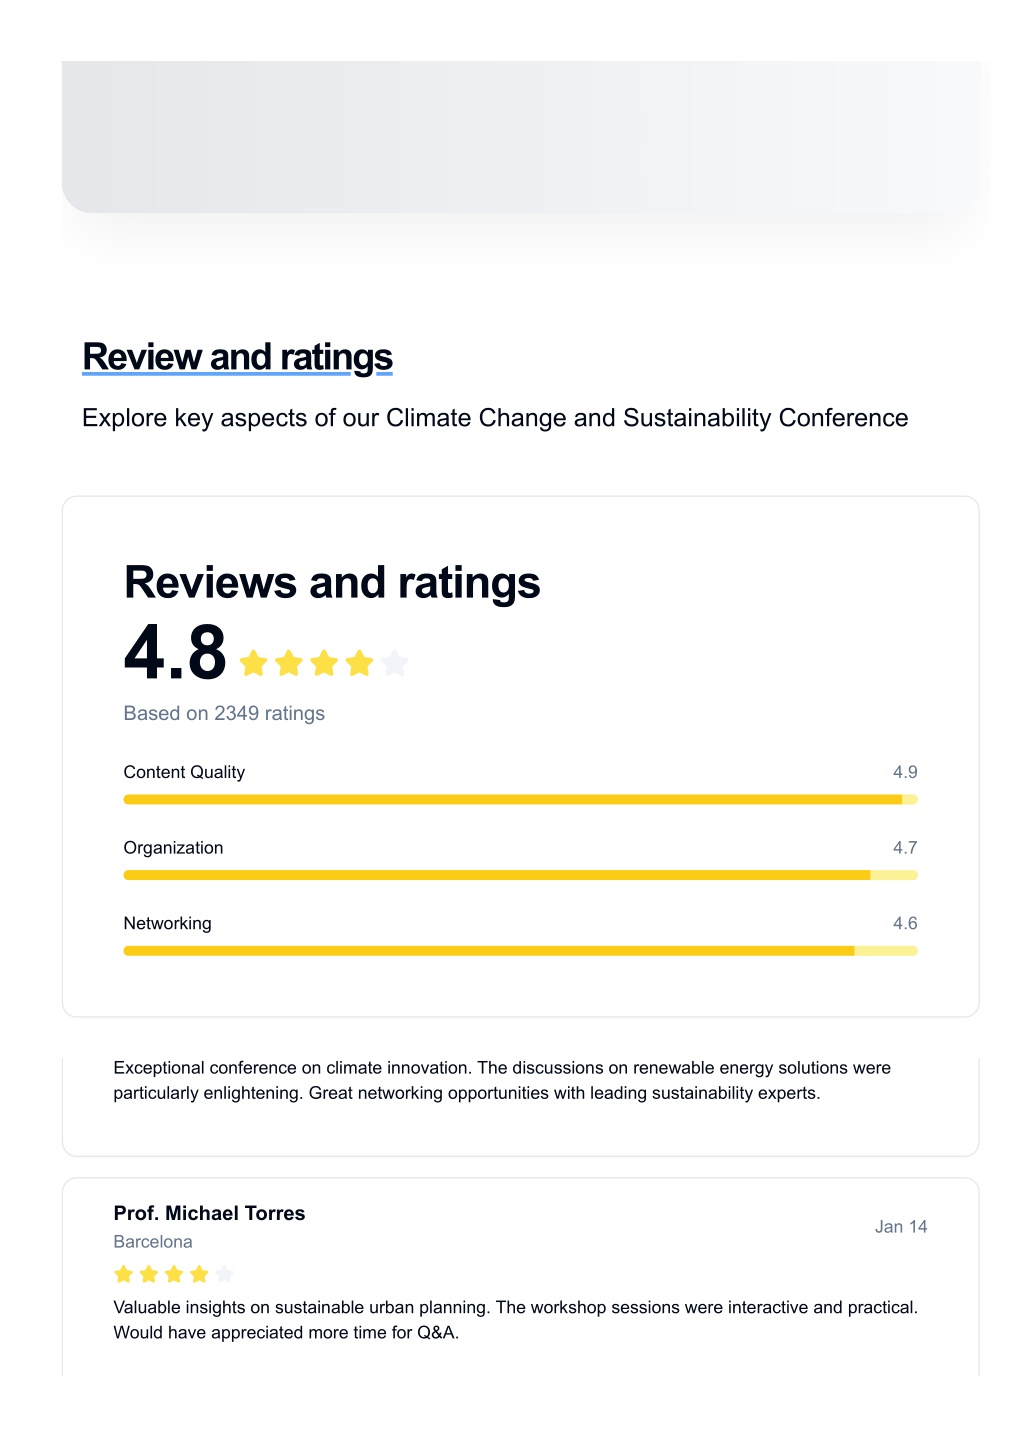Viewport: 1024px width, 1449px height.
Task: Click the 4.8 overall score
Action: click(x=176, y=653)
